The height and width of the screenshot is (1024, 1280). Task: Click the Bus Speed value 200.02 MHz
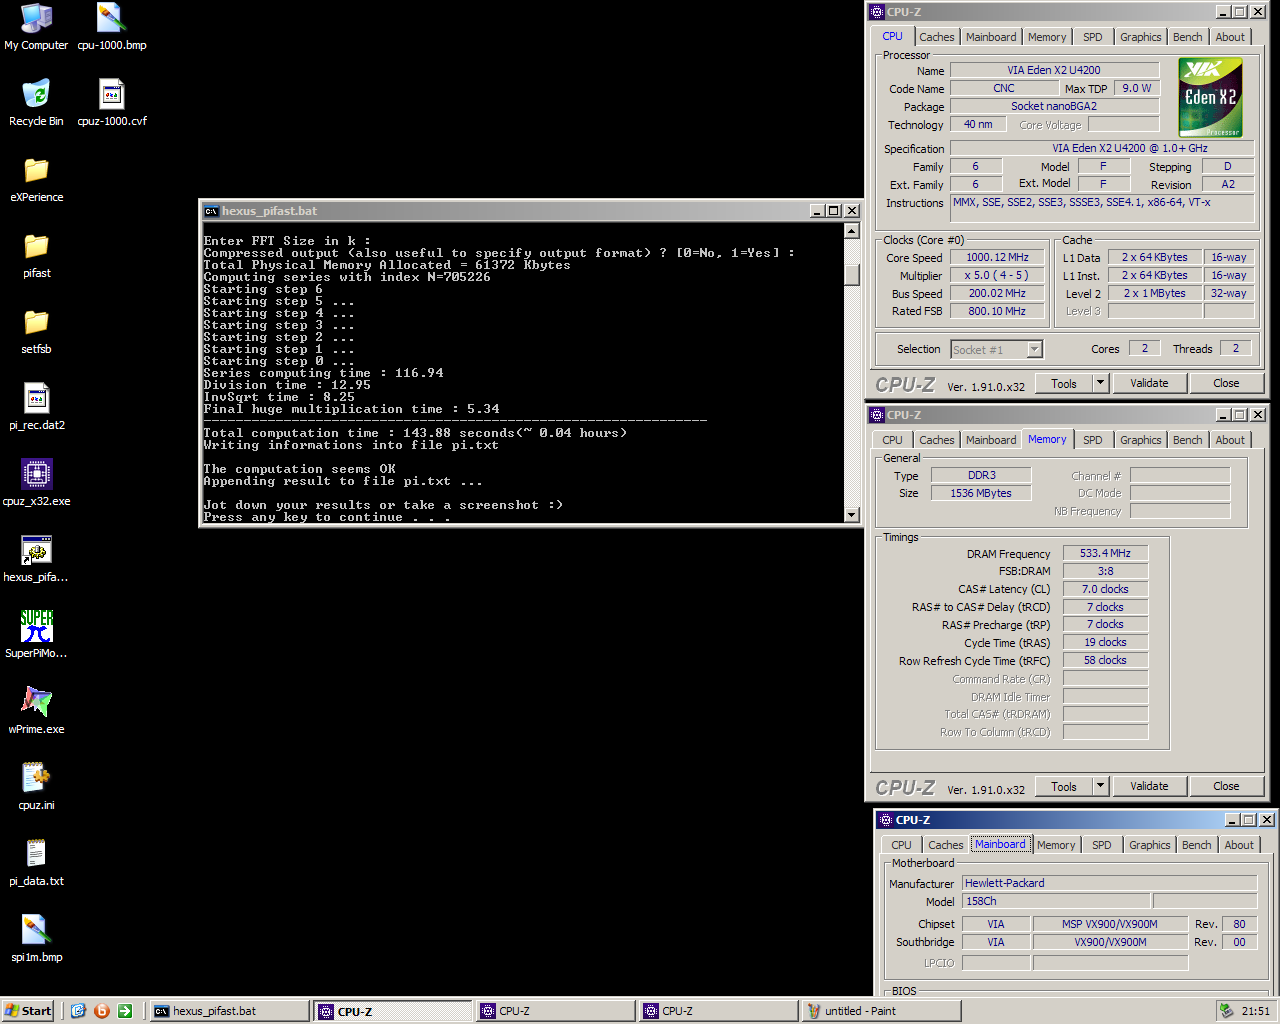(997, 293)
